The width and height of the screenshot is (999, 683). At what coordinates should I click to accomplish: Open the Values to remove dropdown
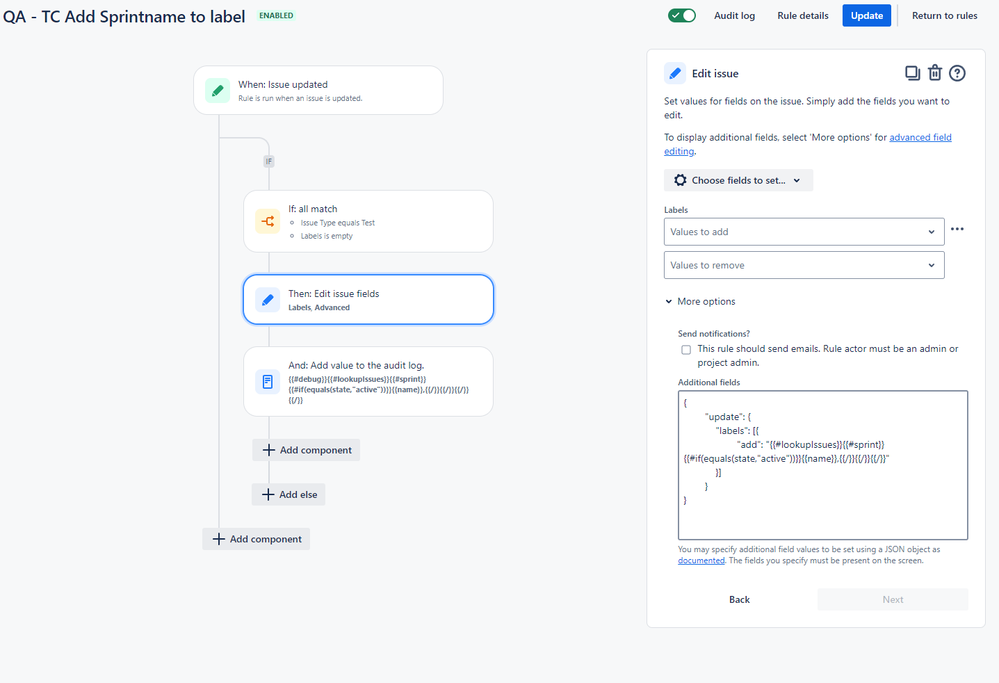point(804,265)
